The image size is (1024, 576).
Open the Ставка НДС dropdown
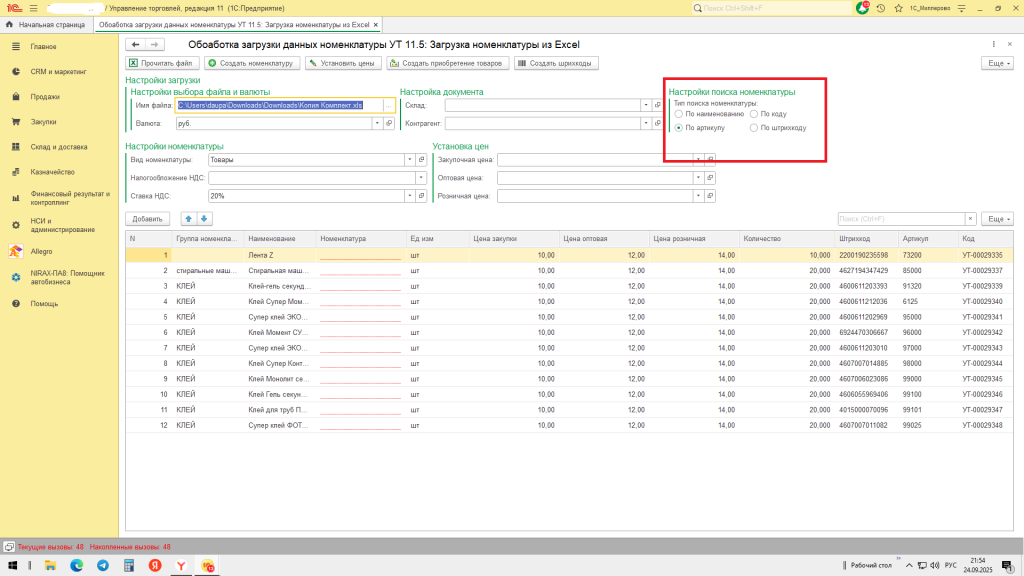tap(408, 196)
